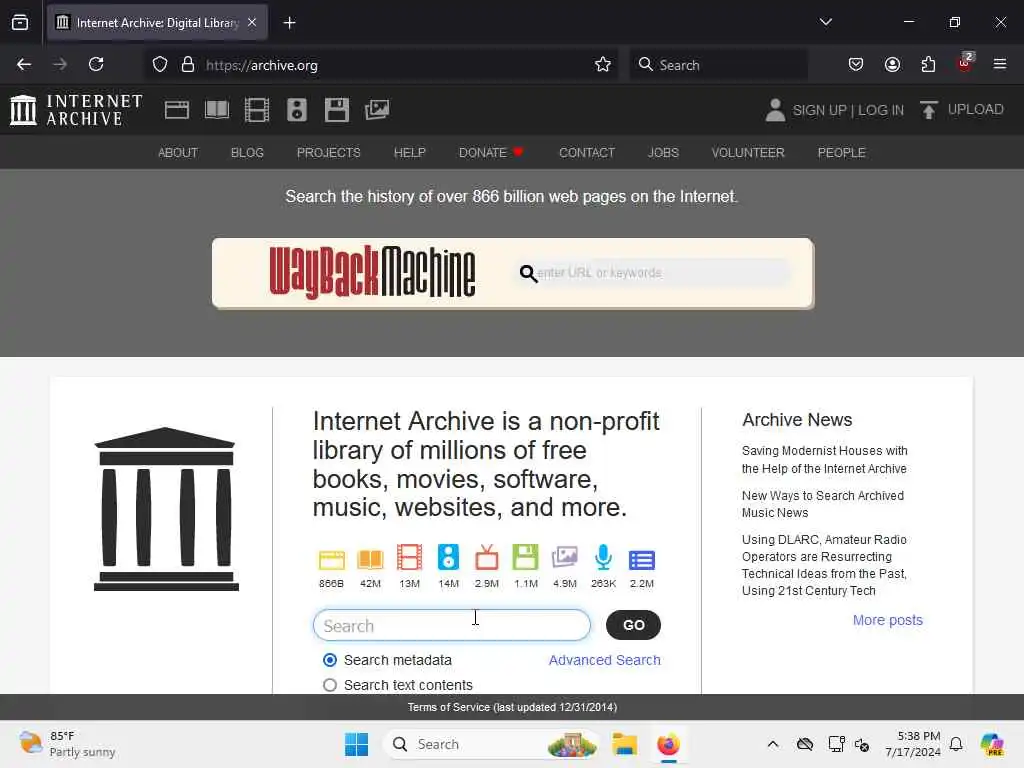Select the Search metadata radio button
This screenshot has width=1024, height=768.
click(330, 660)
